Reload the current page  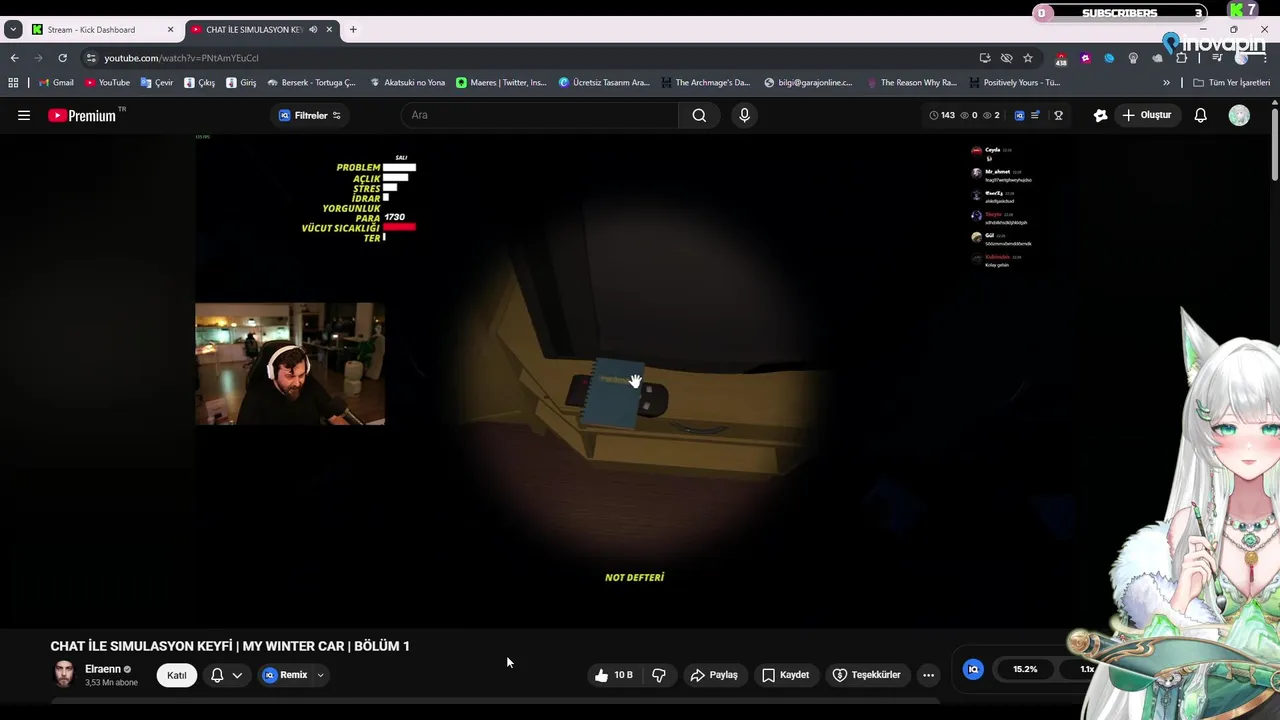(x=62, y=58)
